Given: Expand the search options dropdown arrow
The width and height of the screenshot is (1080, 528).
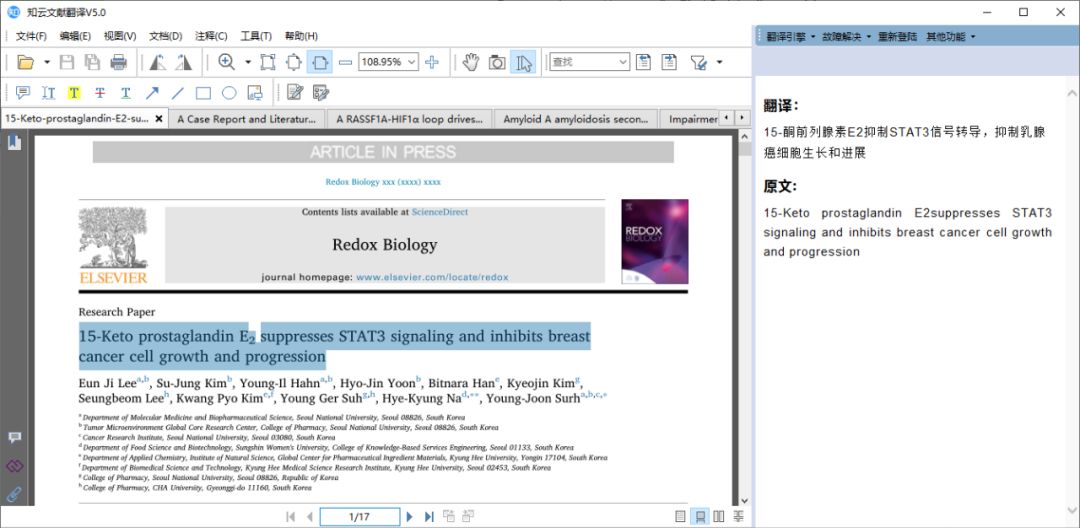Looking at the screenshot, I should pyautogui.click(x=720, y=63).
